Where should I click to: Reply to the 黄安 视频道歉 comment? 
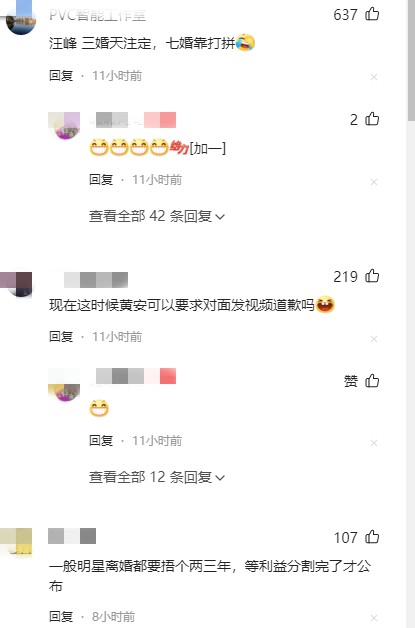pyautogui.click(x=61, y=336)
